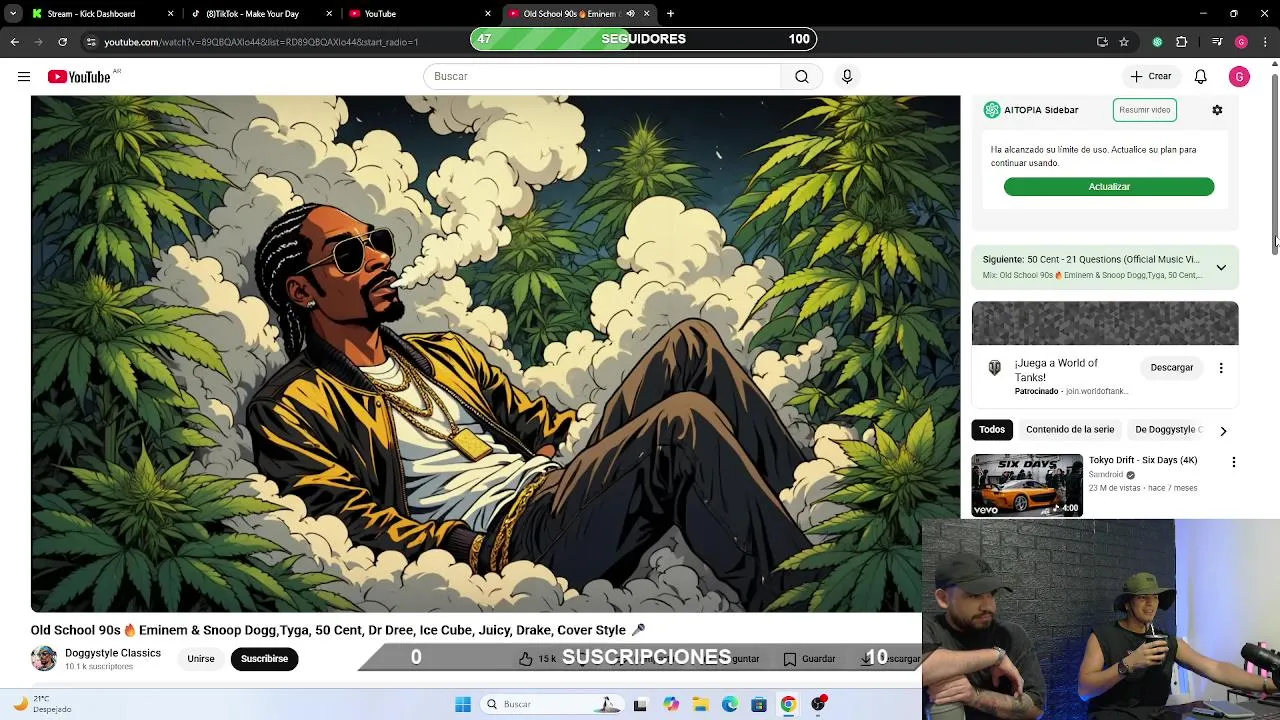Open Windows Start menu
Viewport: 1280px width, 720px height.
click(x=463, y=704)
